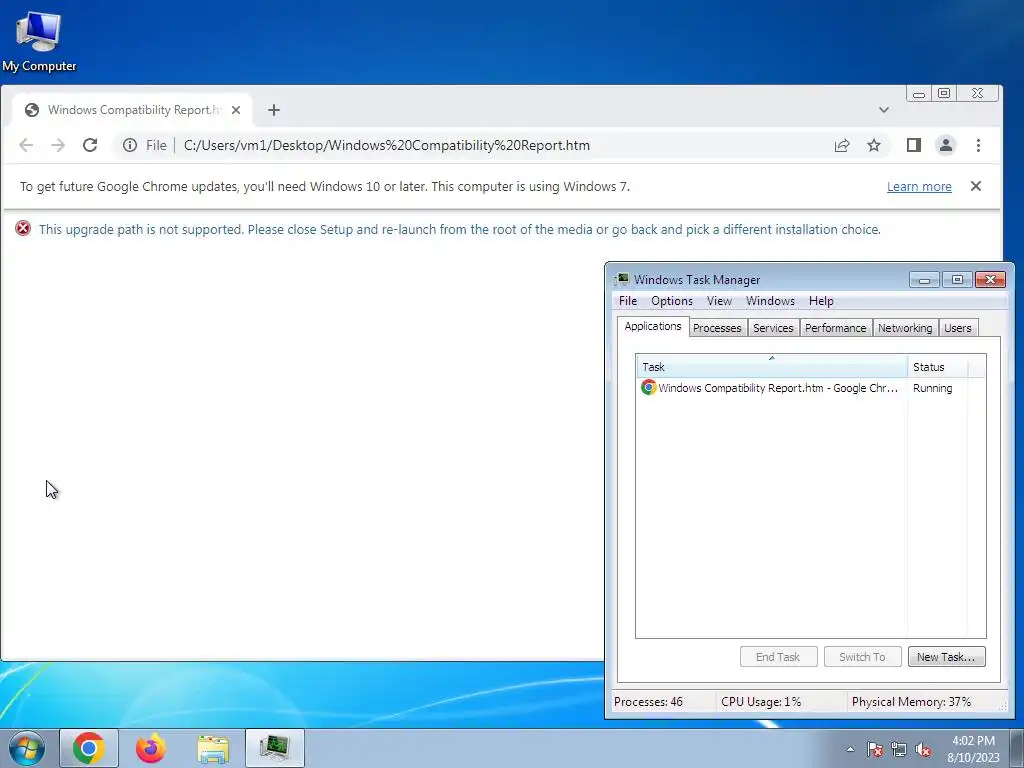Click Task Manager title bar icon
This screenshot has height=768, width=1024.
[622, 280]
